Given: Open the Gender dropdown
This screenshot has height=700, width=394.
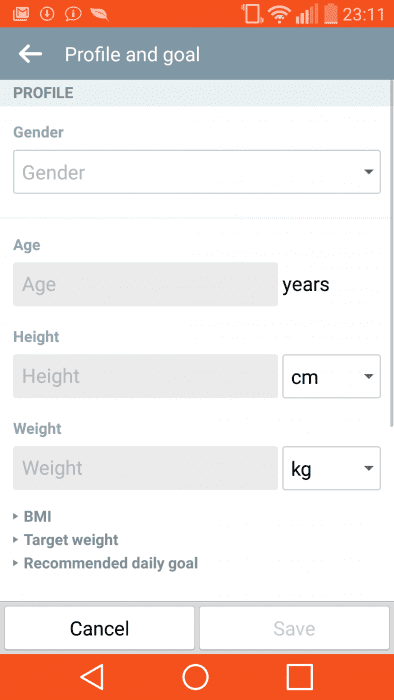Looking at the screenshot, I should click(197, 172).
